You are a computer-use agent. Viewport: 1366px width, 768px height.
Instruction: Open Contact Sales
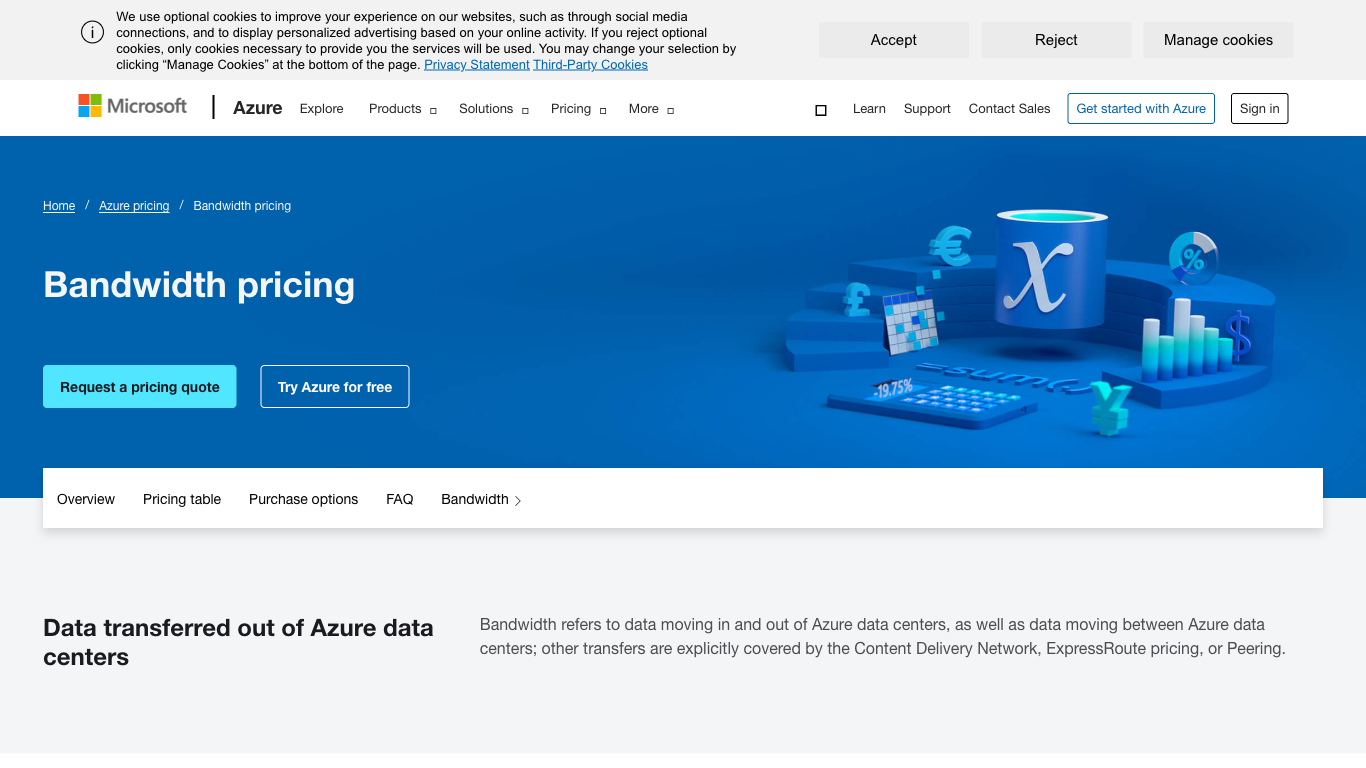(1009, 109)
